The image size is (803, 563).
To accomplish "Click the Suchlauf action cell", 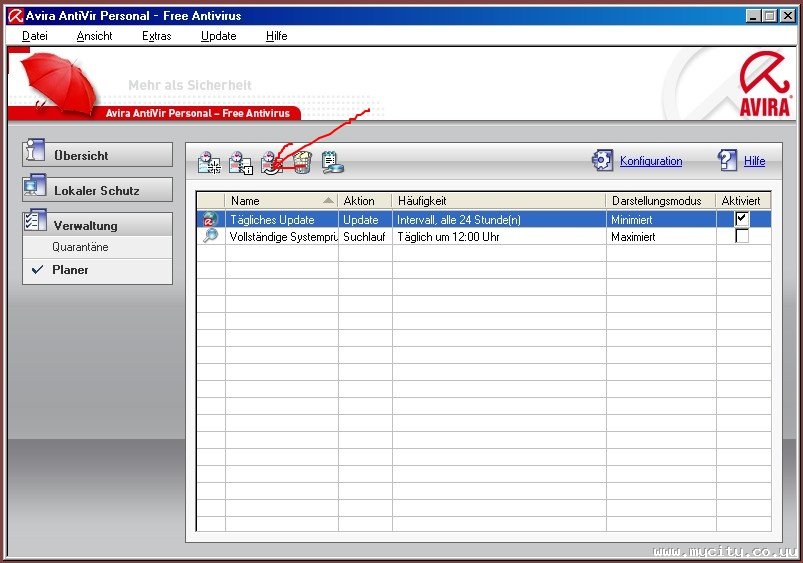I will click(364, 237).
